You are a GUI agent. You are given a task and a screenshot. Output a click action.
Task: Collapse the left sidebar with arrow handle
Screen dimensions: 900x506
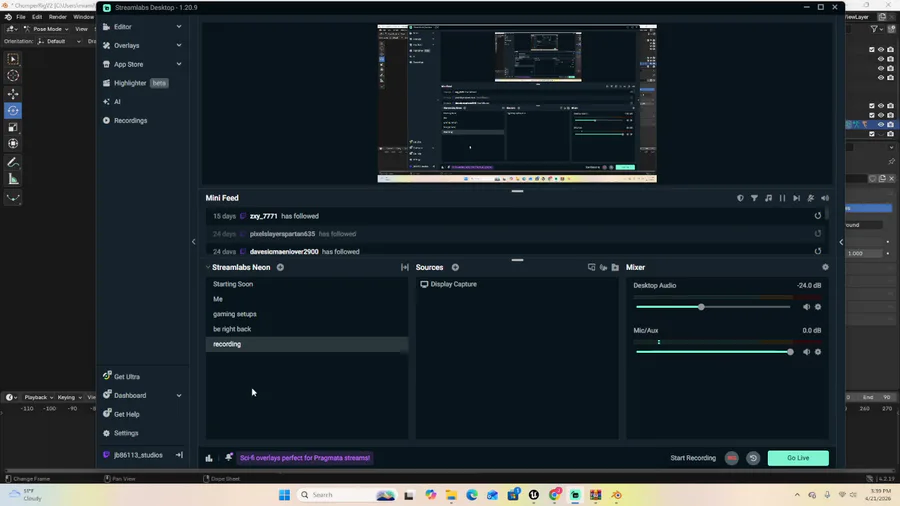[x=193, y=242]
